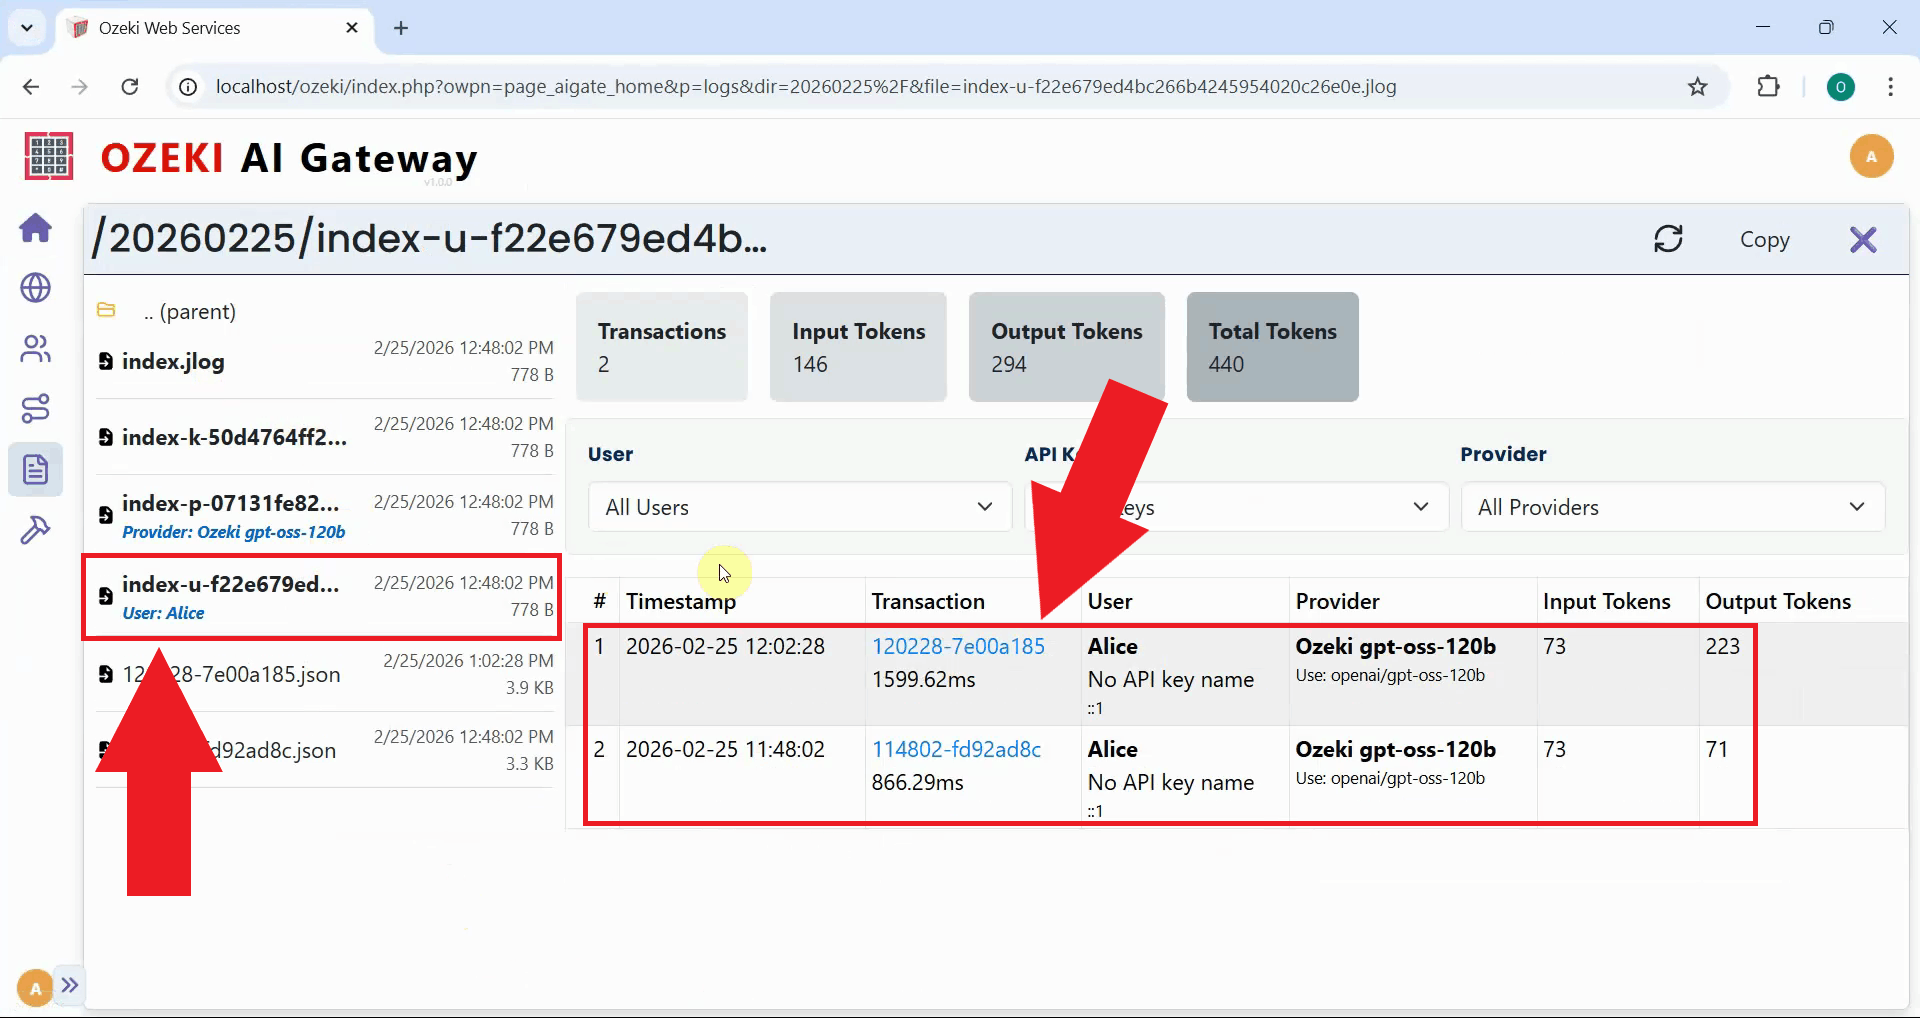This screenshot has height=1018, width=1920.
Task: Open the parent folder icon above file list
Action: pyautogui.click(x=106, y=310)
